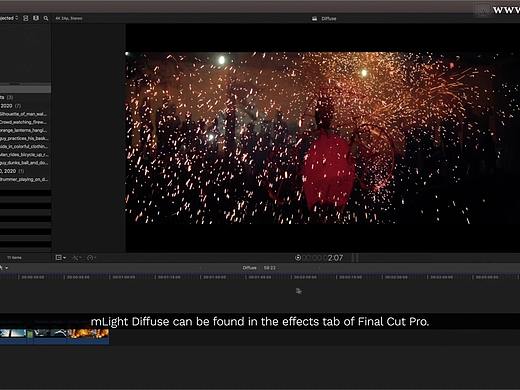The width and height of the screenshot is (520, 390).
Task: Select the date group with count (1)
Action: click(12, 171)
